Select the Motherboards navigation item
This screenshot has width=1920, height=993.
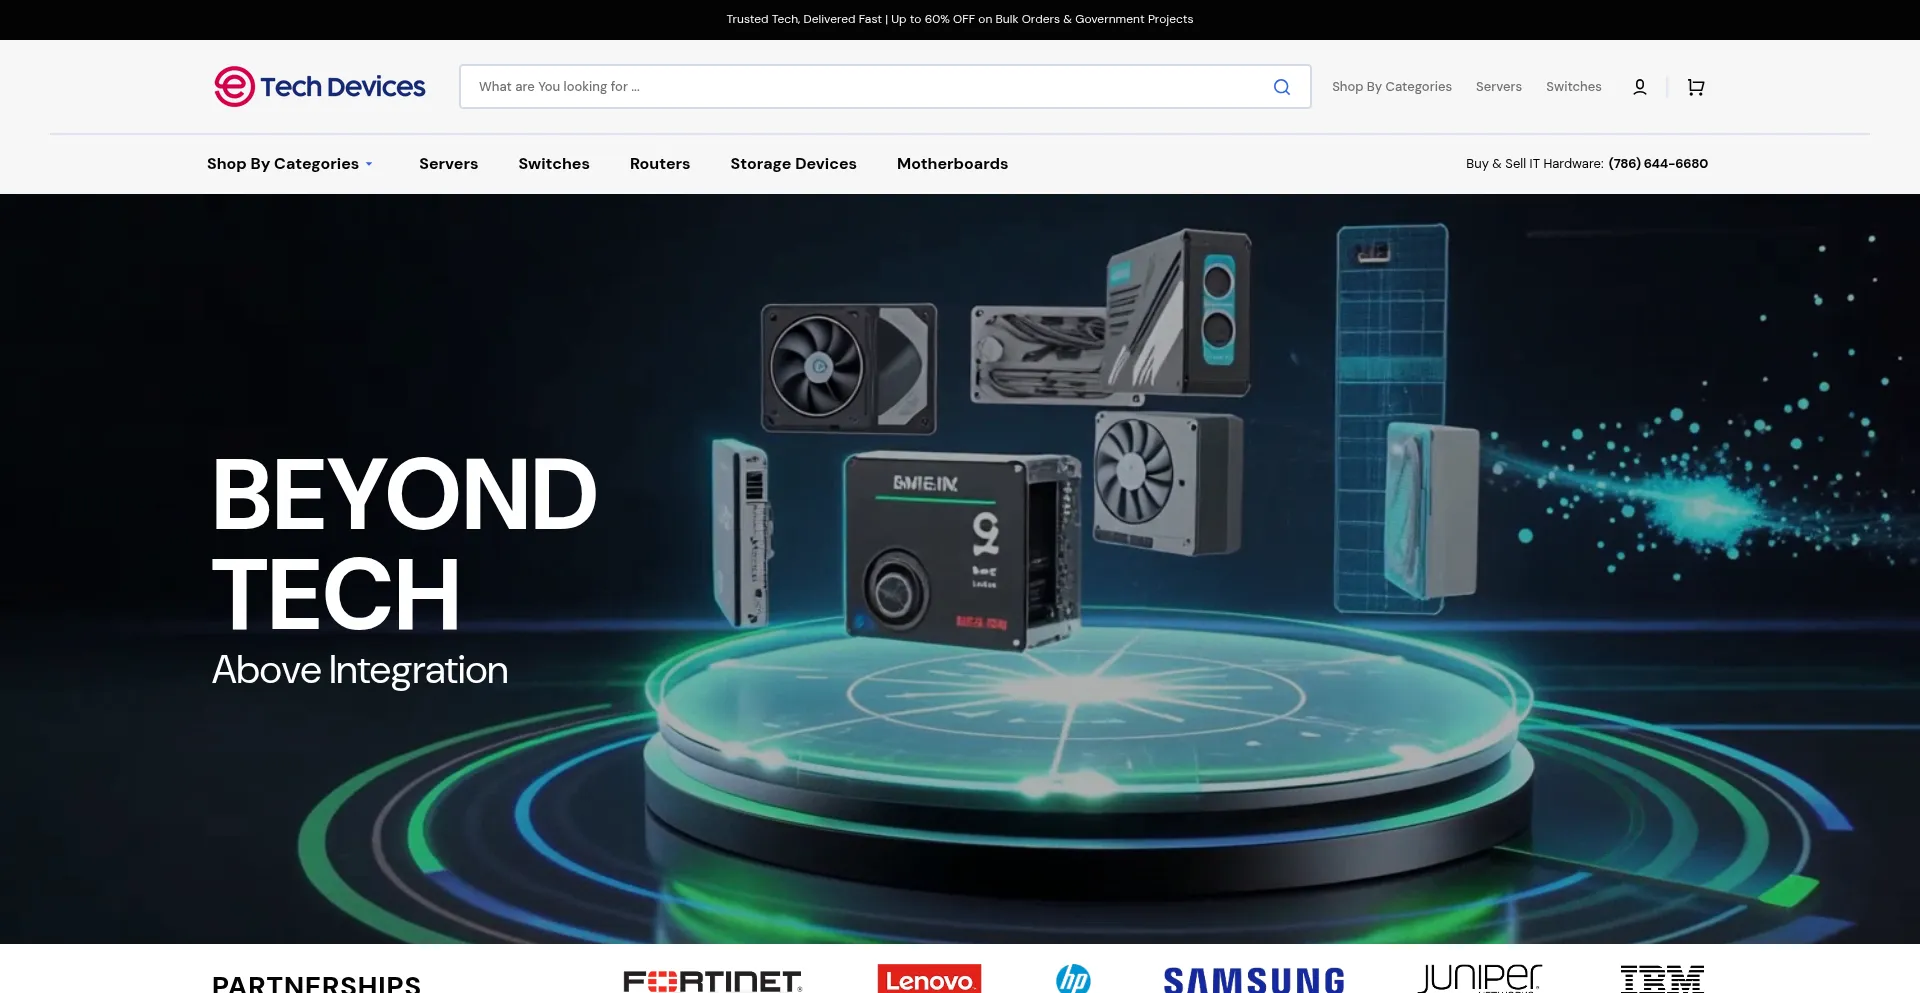click(x=951, y=163)
